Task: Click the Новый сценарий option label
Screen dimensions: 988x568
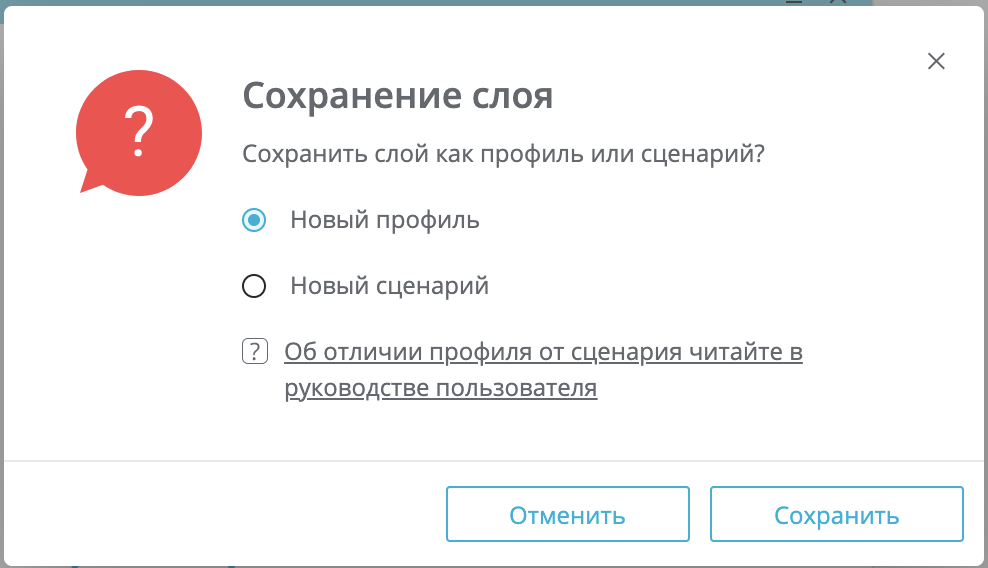Action: tap(389, 286)
